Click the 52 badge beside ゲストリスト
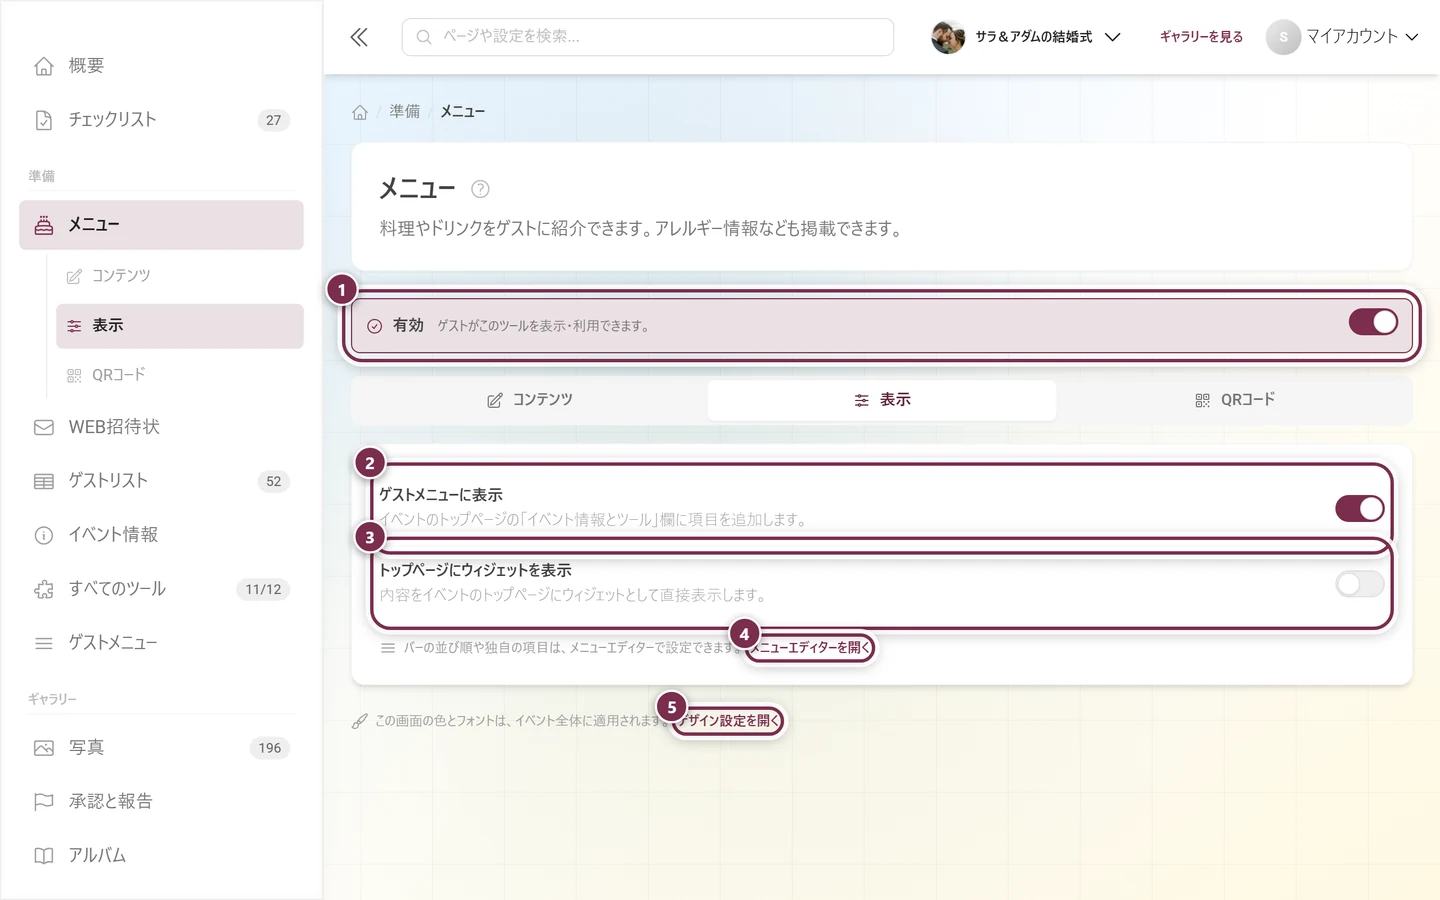The width and height of the screenshot is (1440, 900). coord(274,481)
